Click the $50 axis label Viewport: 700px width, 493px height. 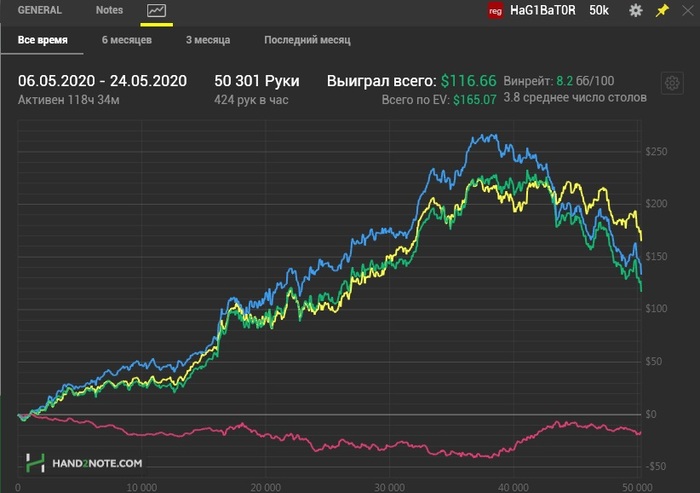[x=654, y=362]
